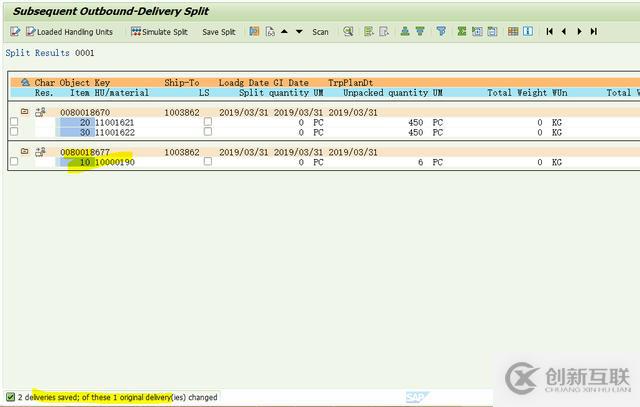Image resolution: width=640 pixels, height=407 pixels.
Task: Click material 11001621
Action: click(114, 122)
